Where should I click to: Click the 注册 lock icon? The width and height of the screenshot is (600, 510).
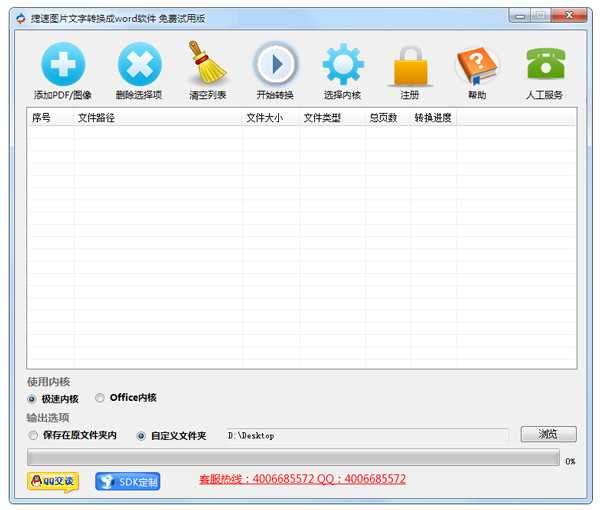411,66
